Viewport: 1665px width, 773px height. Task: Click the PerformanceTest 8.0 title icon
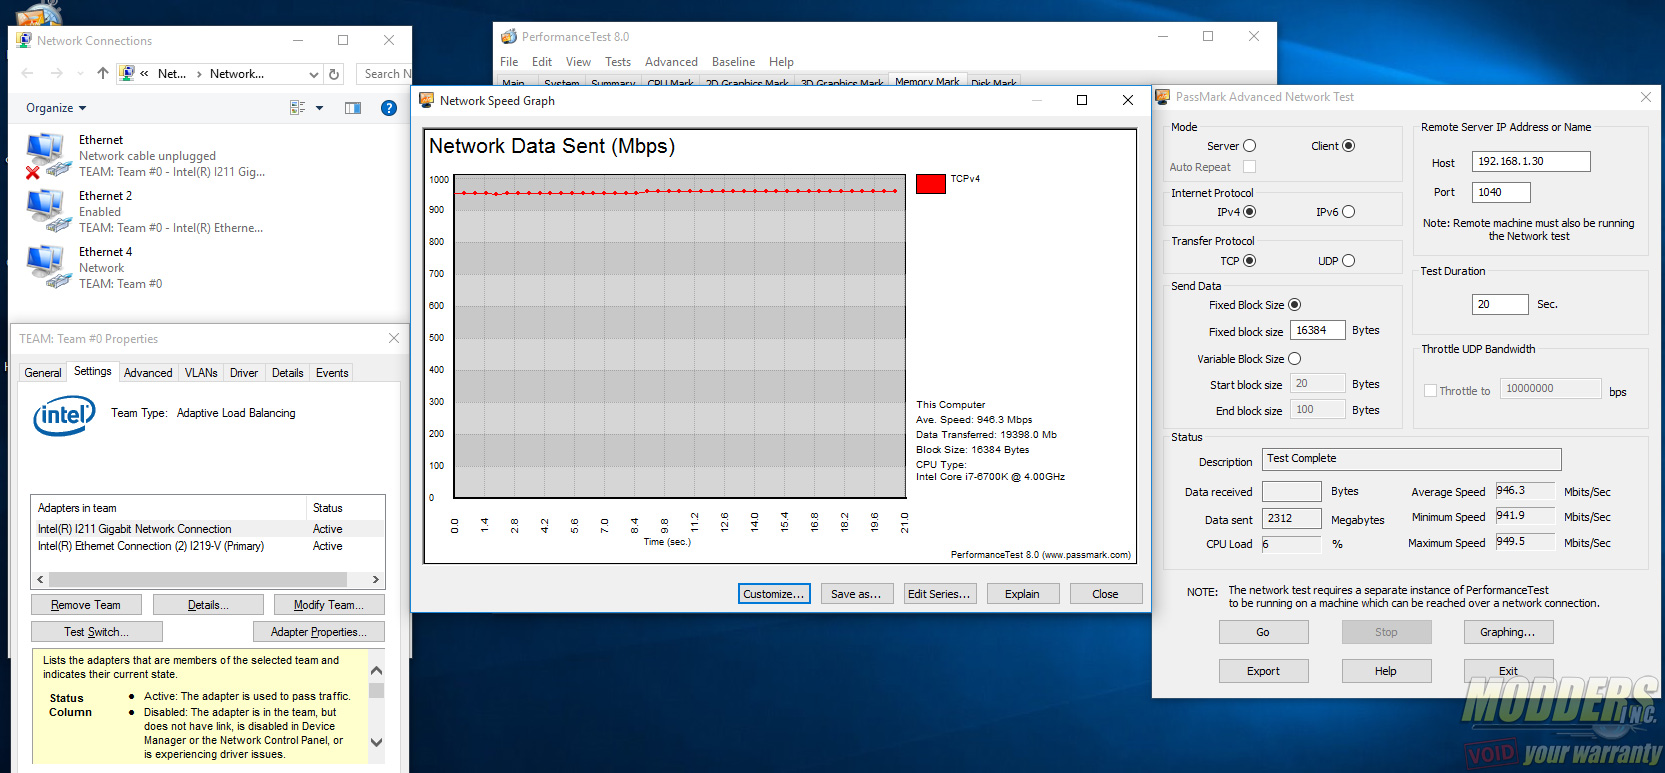pos(509,37)
